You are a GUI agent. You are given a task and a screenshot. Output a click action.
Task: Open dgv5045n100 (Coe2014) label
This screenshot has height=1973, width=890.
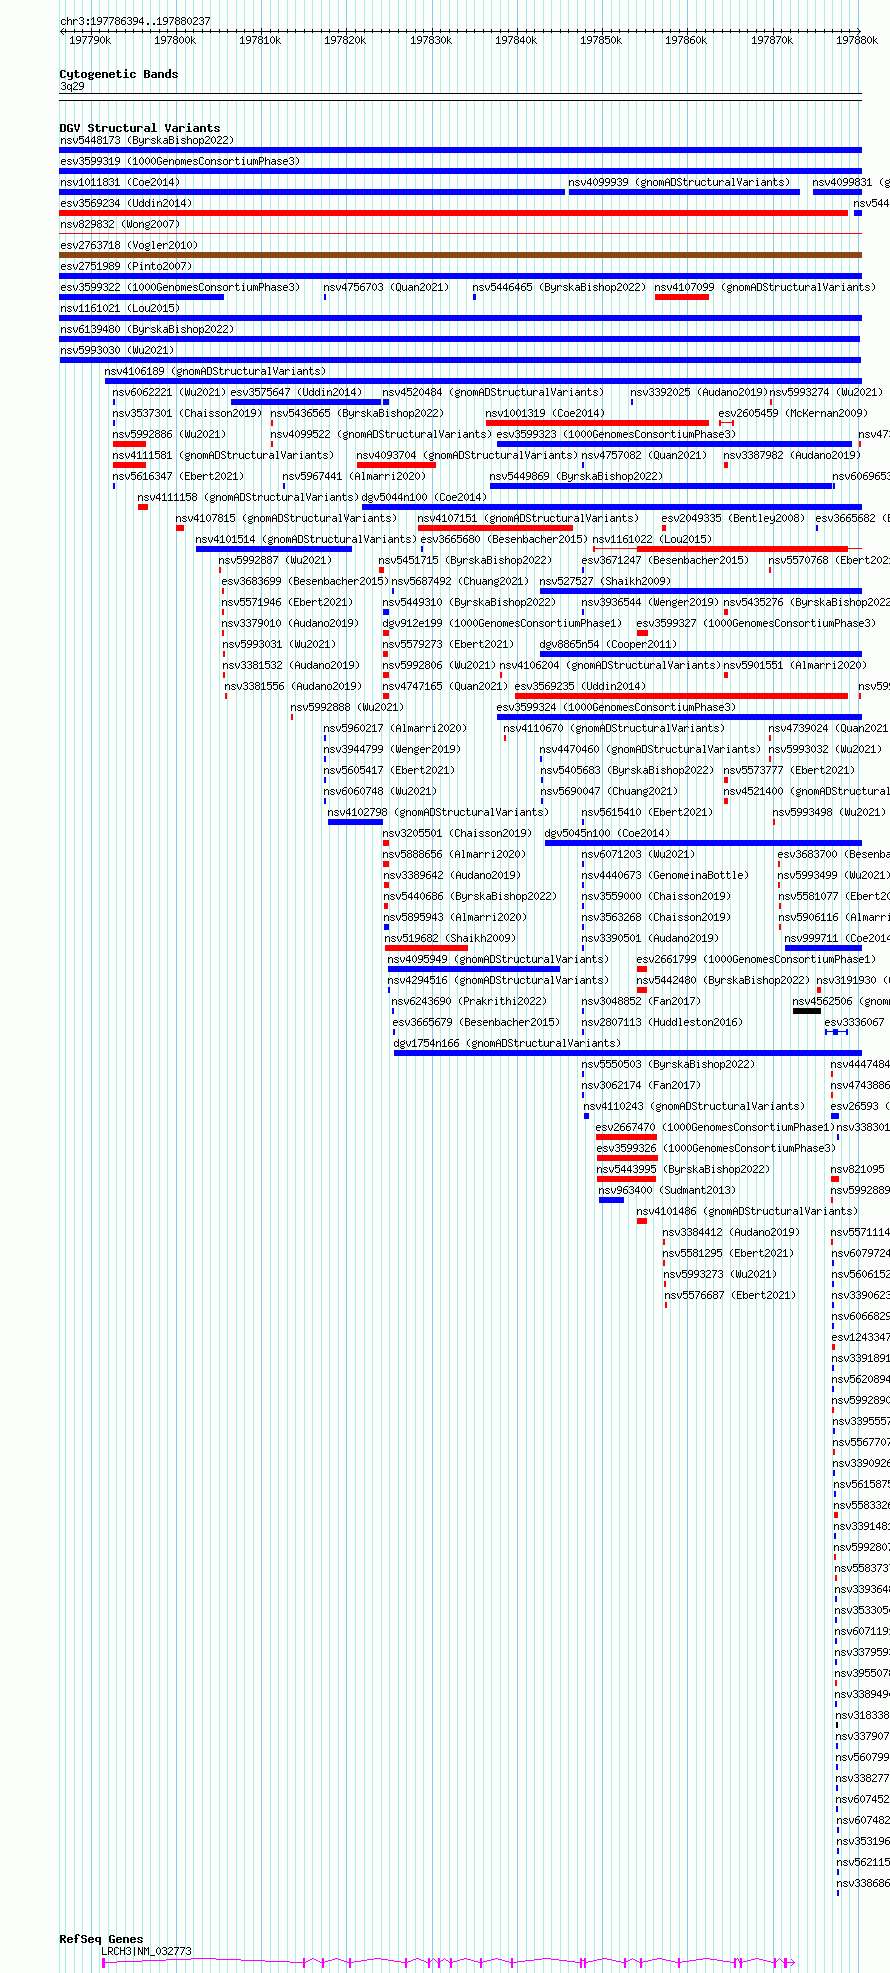607,833
